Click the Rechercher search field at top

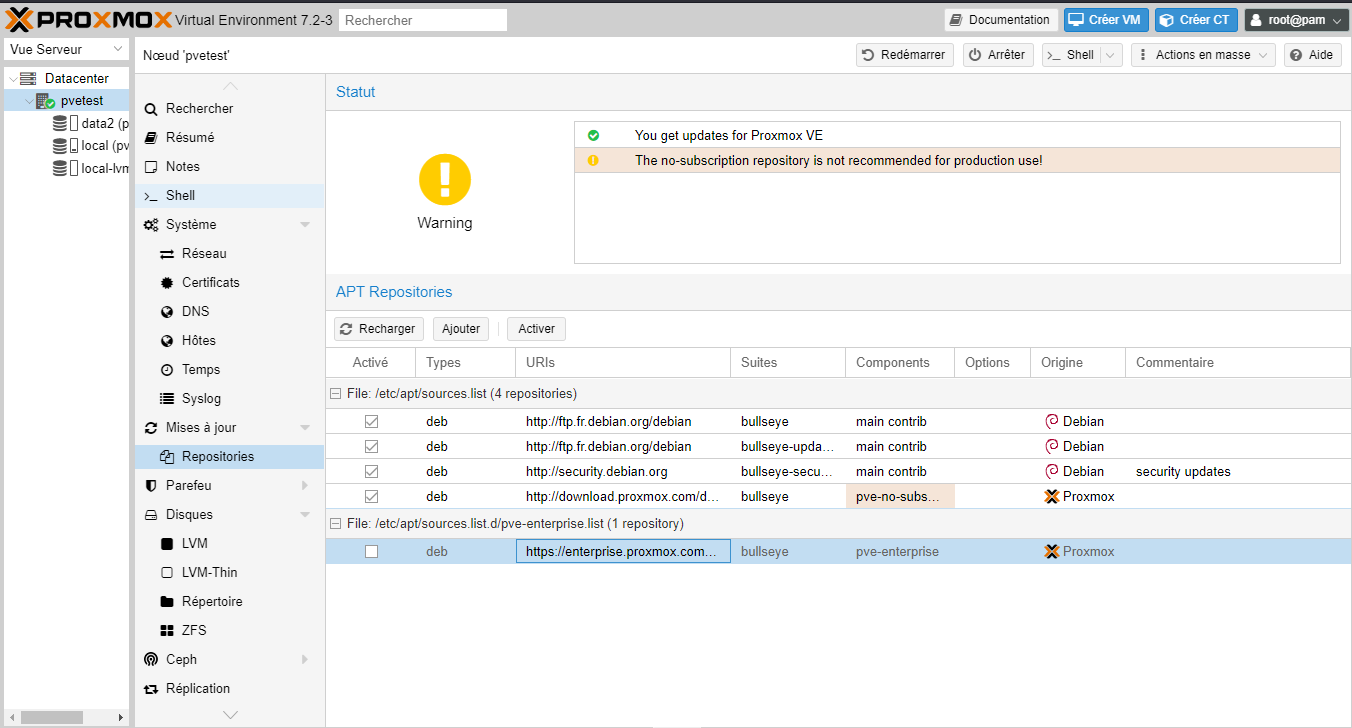(x=423, y=20)
